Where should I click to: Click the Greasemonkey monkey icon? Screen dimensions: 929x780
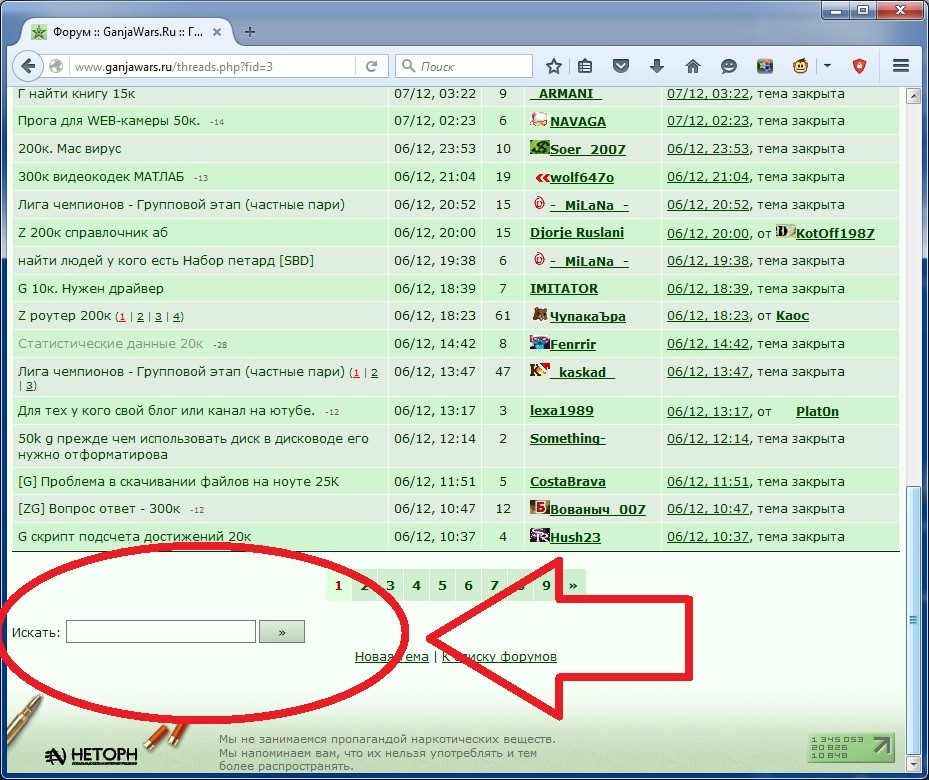click(800, 66)
